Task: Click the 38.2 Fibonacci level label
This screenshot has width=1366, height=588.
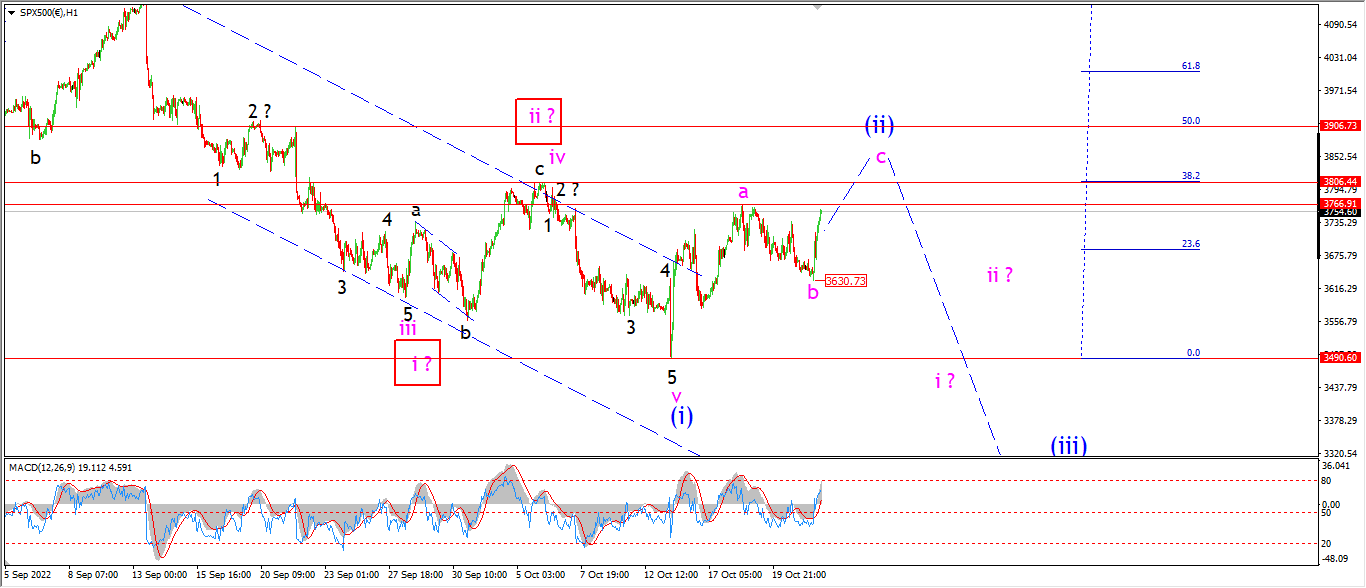Action: 1190,176
